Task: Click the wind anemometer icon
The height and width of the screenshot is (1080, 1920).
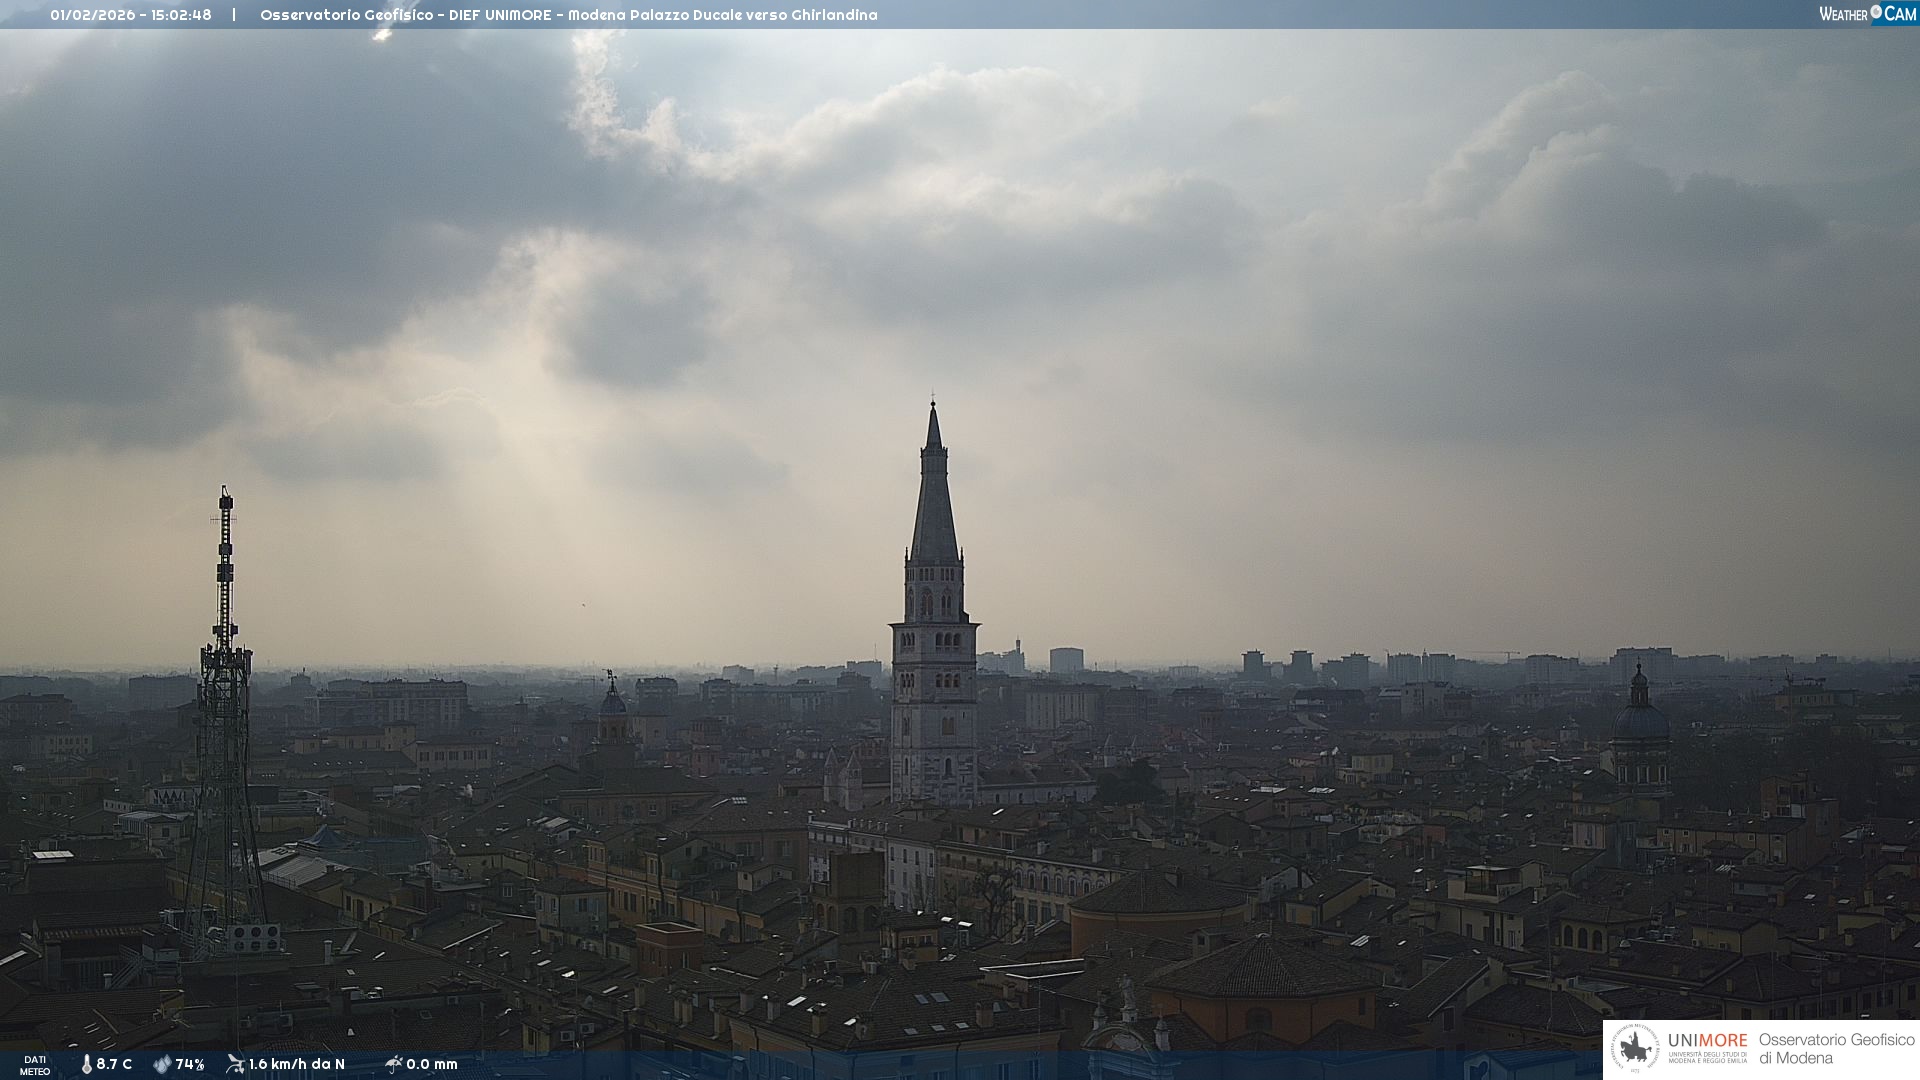Action: click(235, 1064)
